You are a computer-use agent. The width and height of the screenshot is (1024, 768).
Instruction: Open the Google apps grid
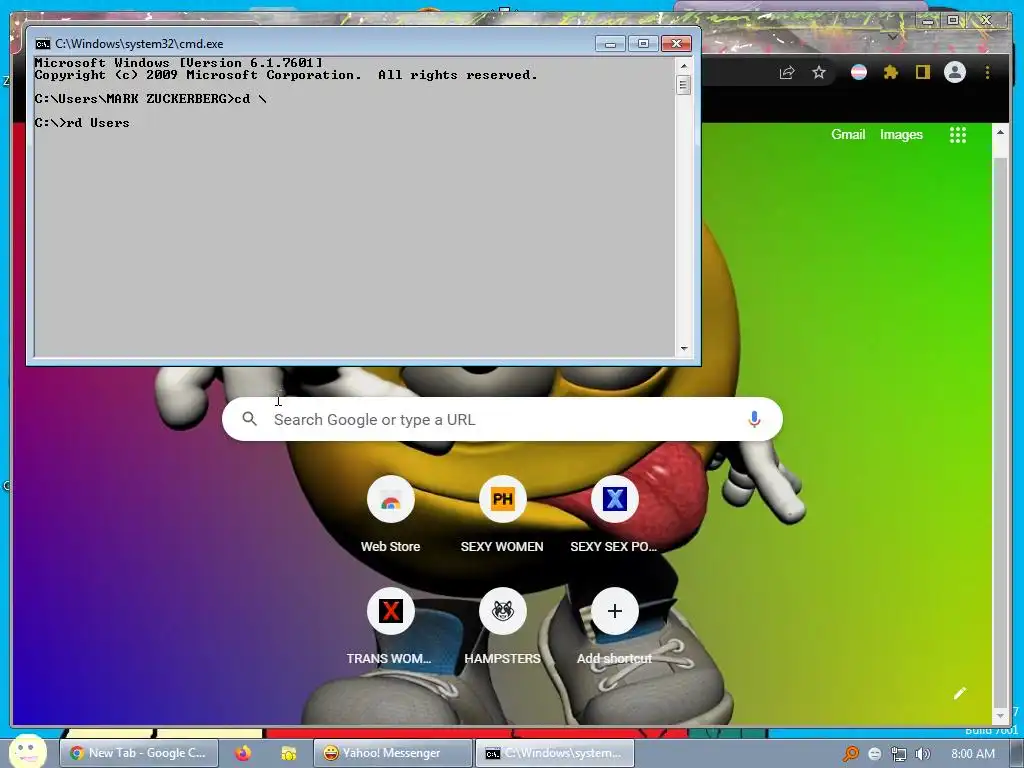pyautogui.click(x=957, y=135)
